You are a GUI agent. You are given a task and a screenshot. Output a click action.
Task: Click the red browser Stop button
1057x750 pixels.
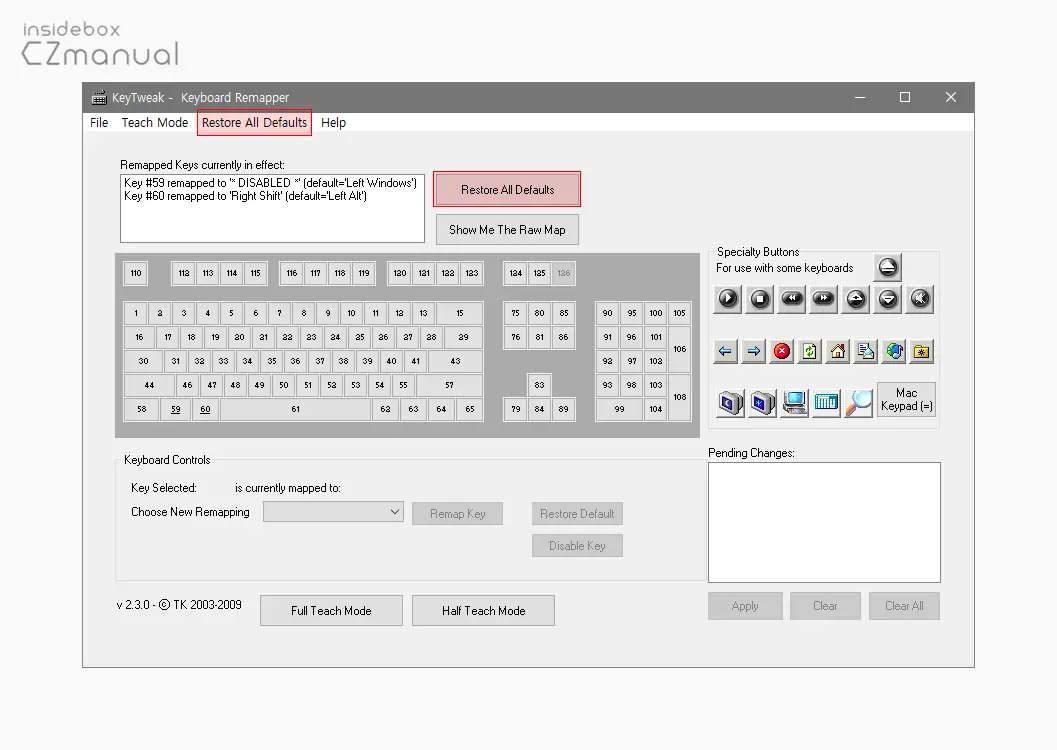[782, 351]
